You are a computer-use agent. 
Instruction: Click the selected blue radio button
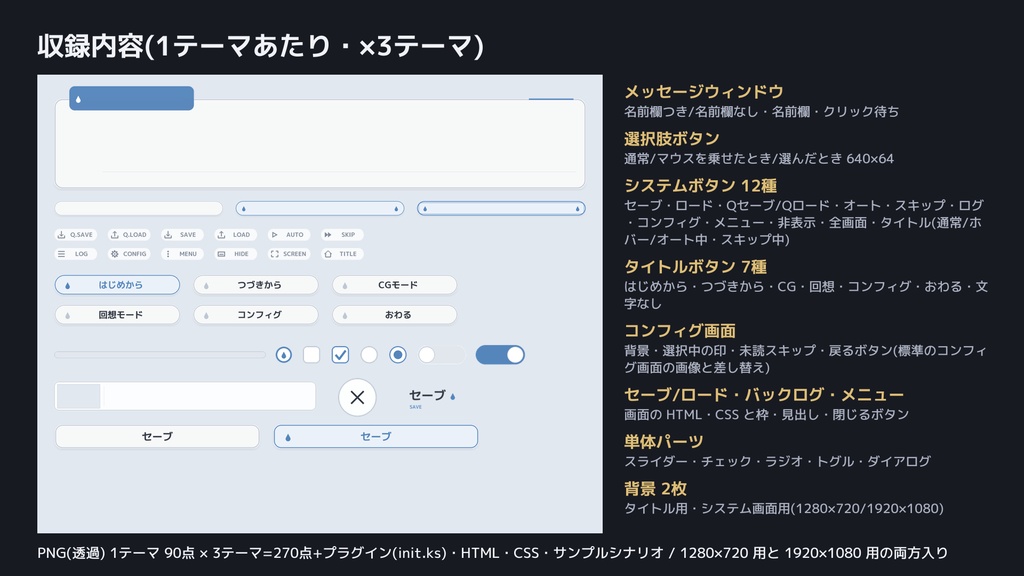pos(398,355)
